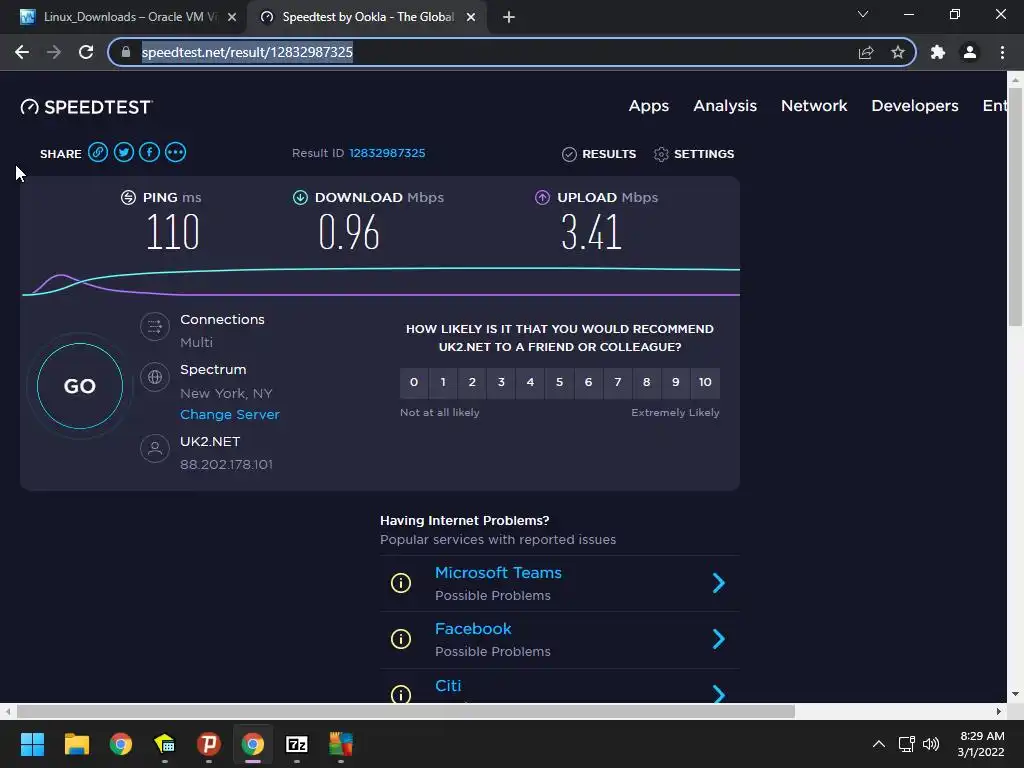The width and height of the screenshot is (1024, 768).
Task: Open SETTINGS
Action: pos(694,154)
